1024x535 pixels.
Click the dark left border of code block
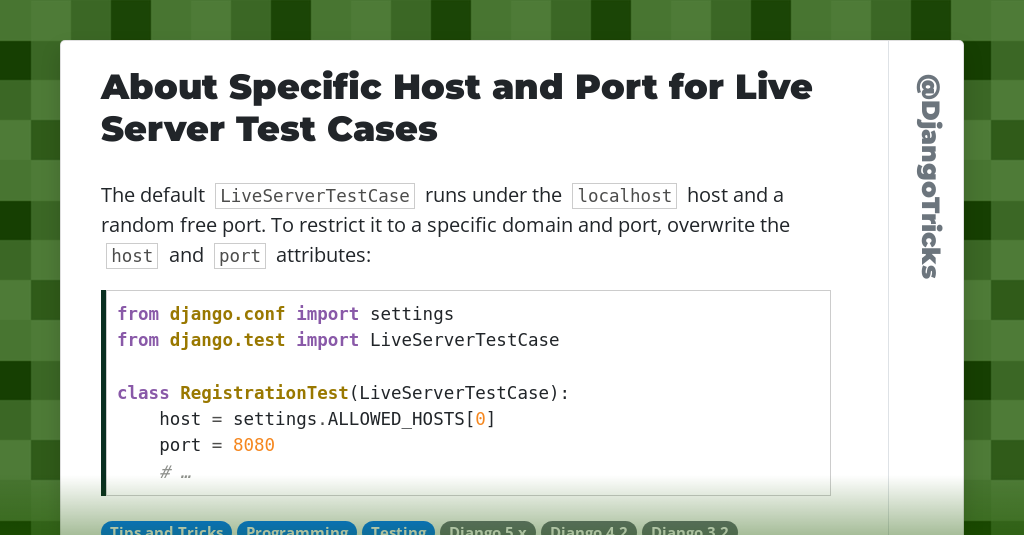104,393
